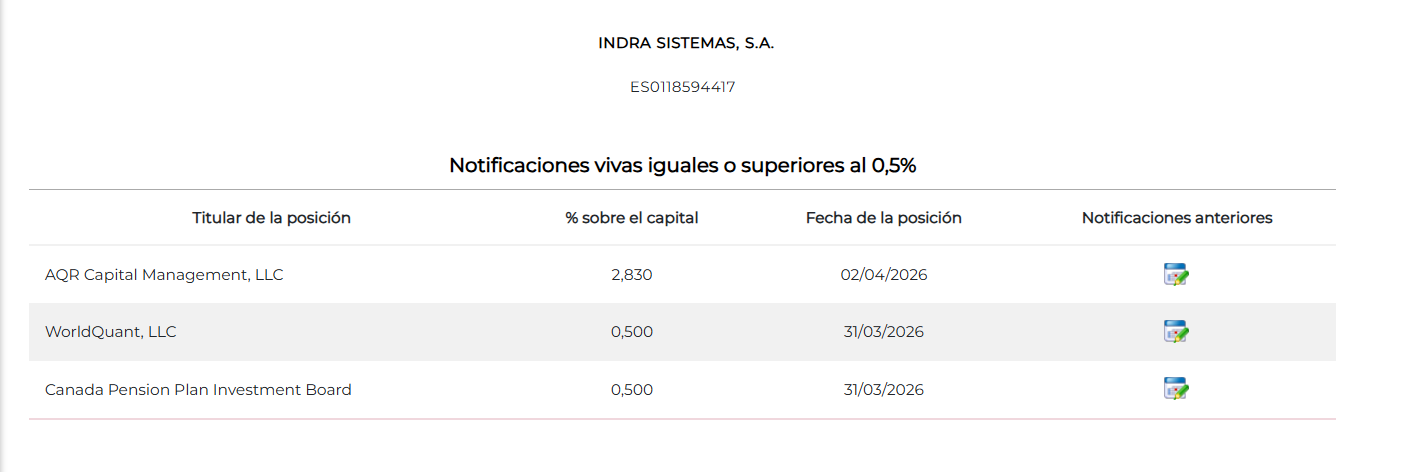Click WorldQuant's 0,500 percentage value
1401x472 pixels.
point(631,332)
